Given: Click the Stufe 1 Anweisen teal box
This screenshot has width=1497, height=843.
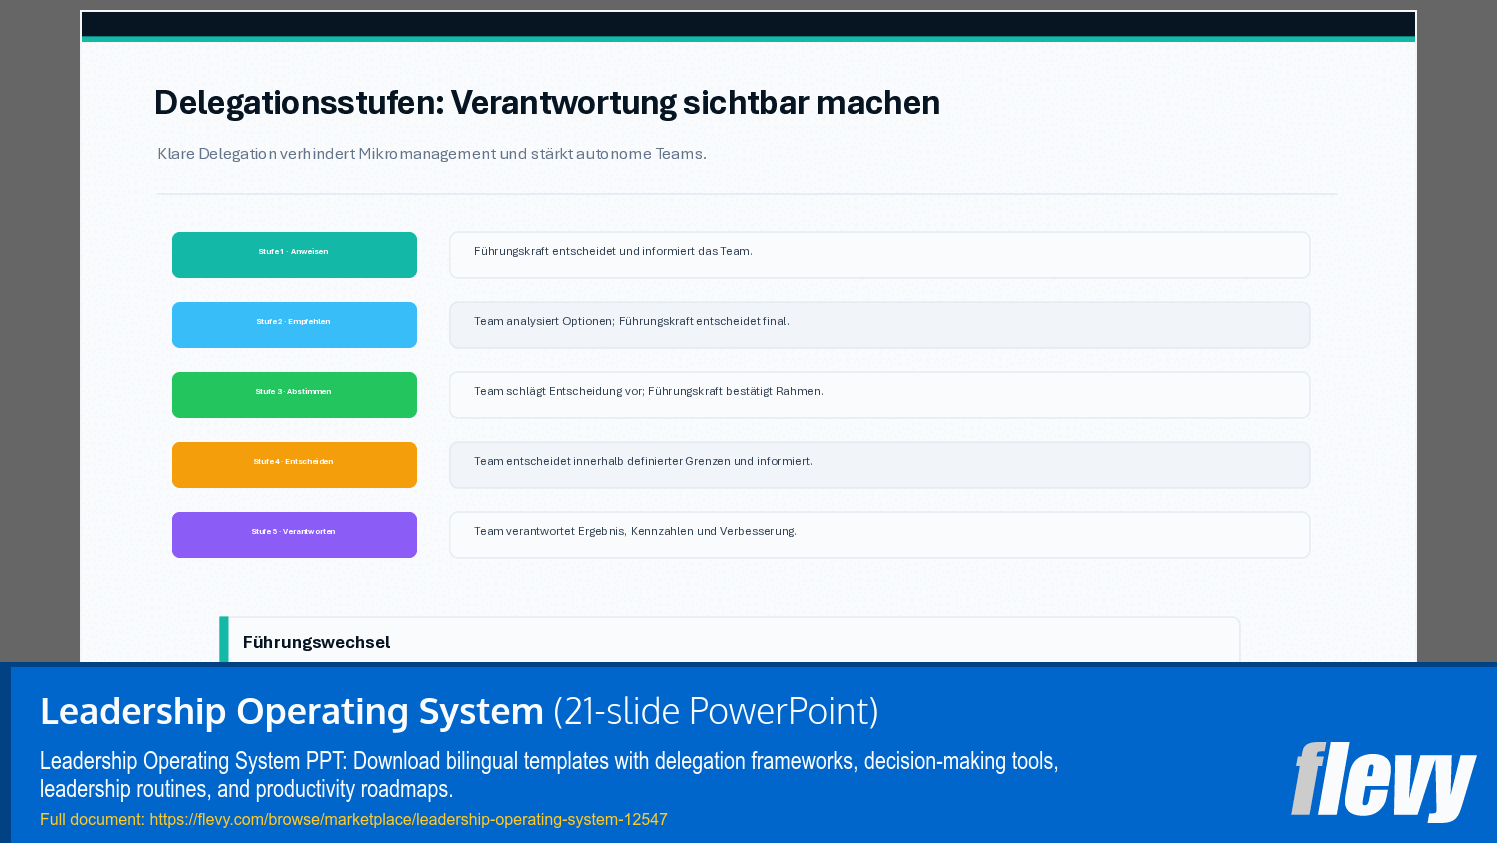Looking at the screenshot, I should tap(294, 255).
